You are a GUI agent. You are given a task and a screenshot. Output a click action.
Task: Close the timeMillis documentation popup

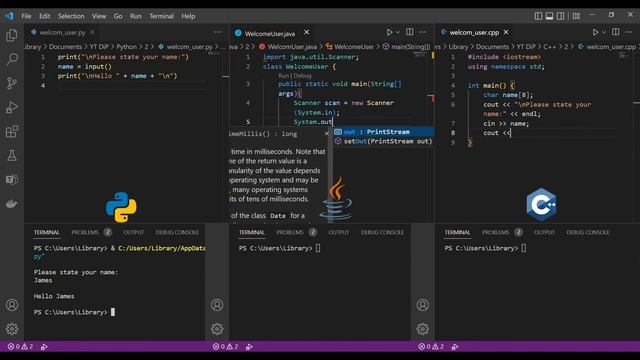pos(327,134)
